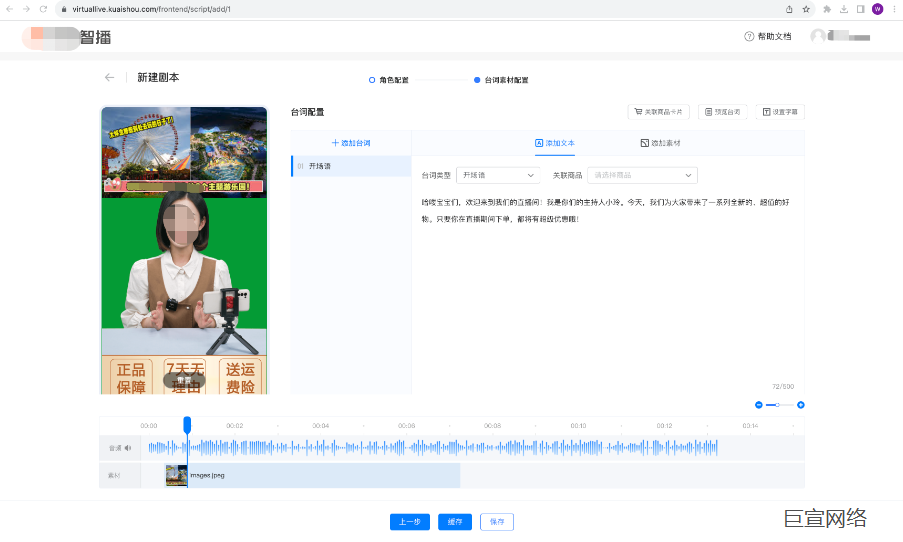Toggle the browser side panel icon
Image resolution: width=903 pixels, height=542 pixels.
tap(860, 9)
